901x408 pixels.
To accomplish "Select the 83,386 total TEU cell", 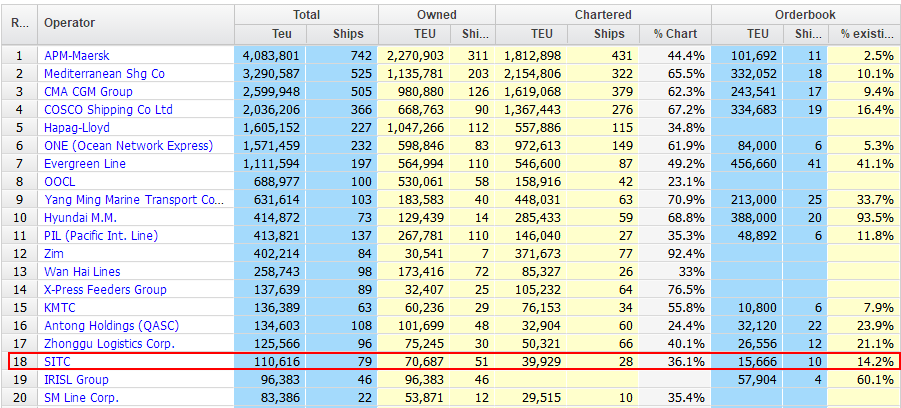I will pos(270,398).
